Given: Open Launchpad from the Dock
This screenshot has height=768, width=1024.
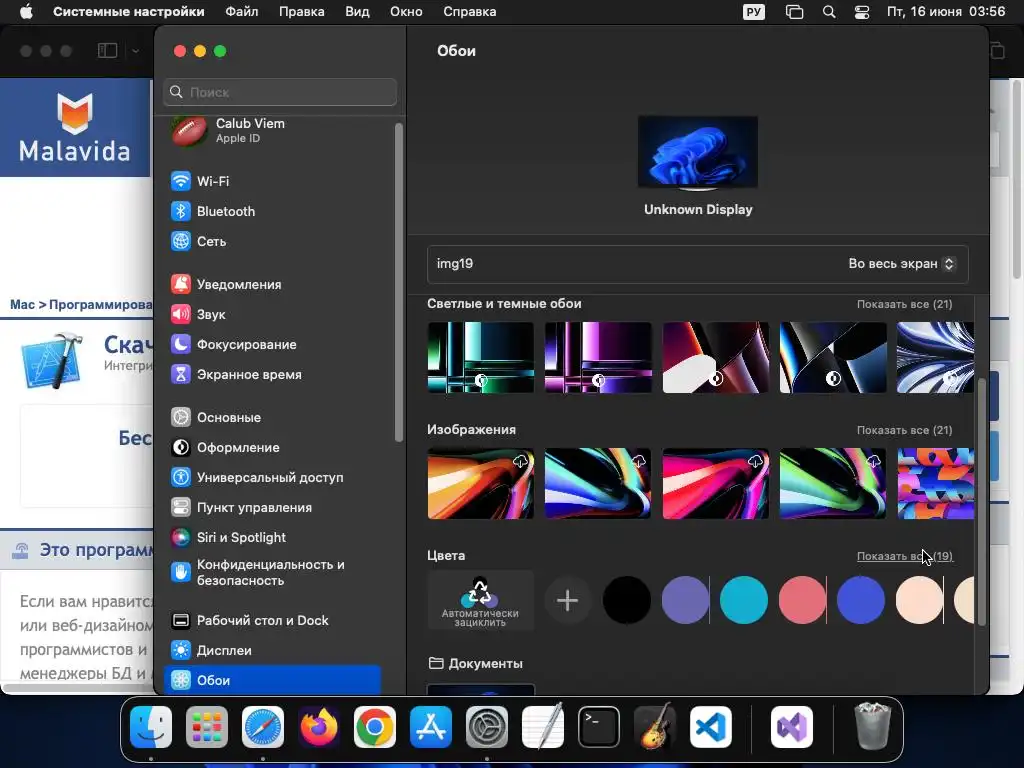Looking at the screenshot, I should (x=207, y=727).
